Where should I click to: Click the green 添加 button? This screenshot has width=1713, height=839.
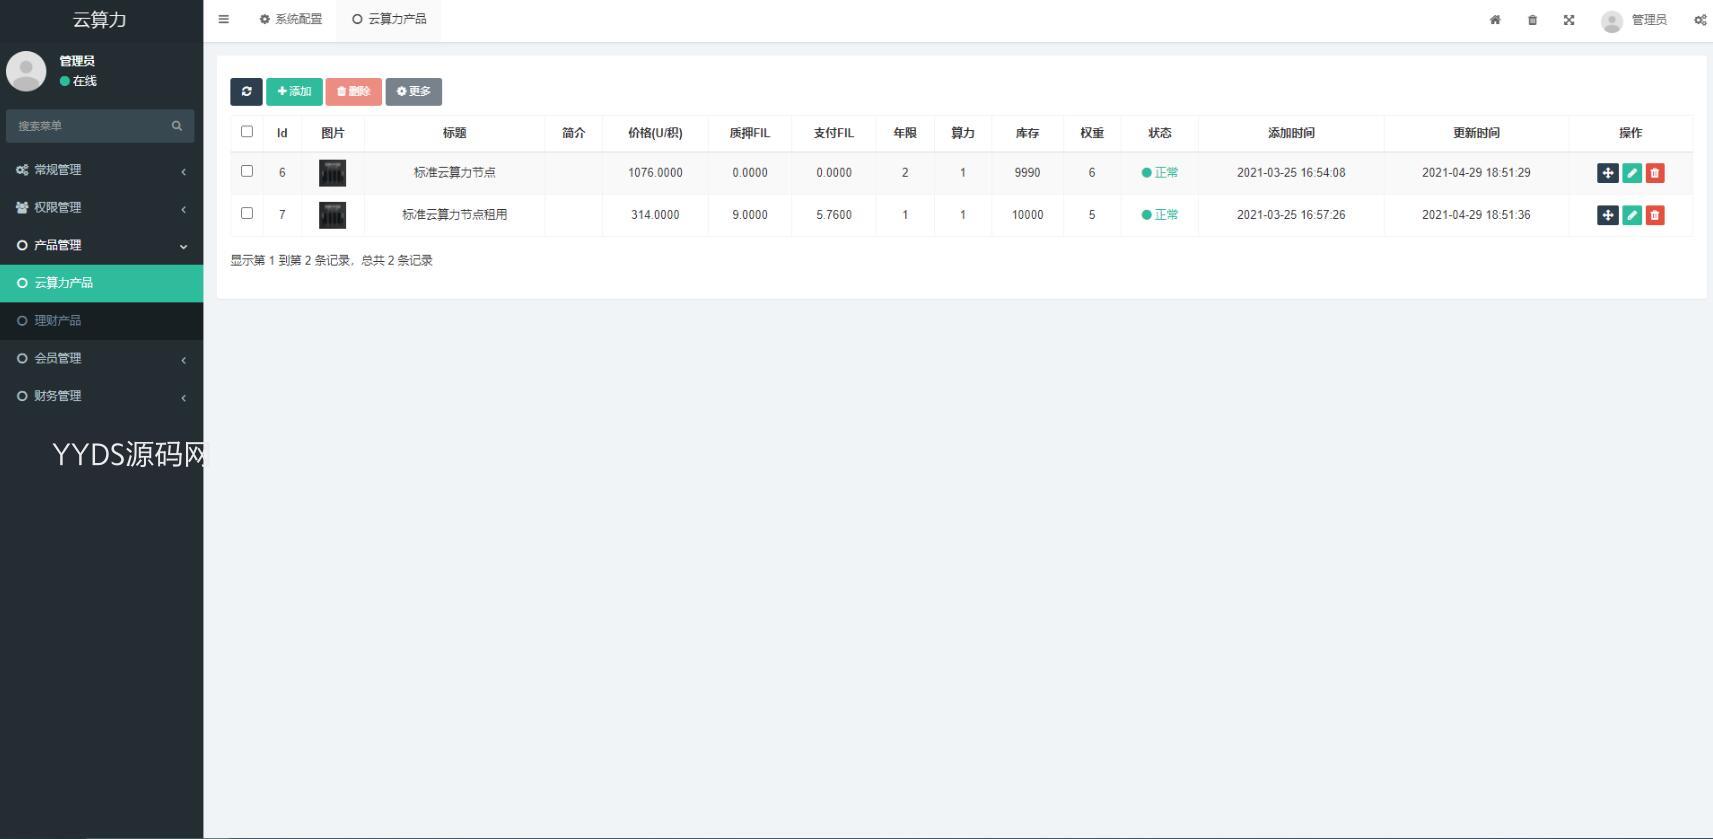(x=294, y=91)
